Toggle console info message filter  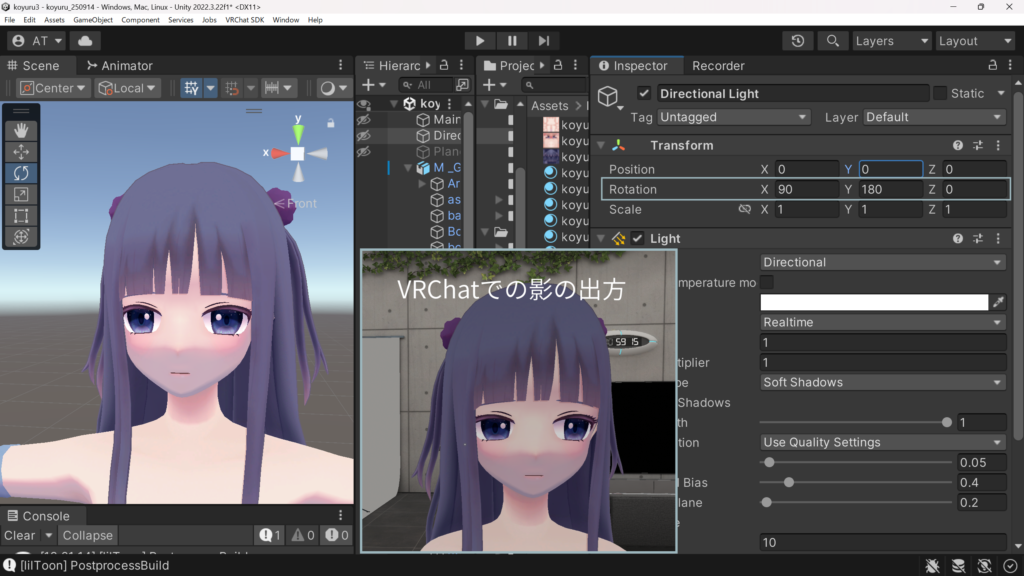(x=270, y=535)
